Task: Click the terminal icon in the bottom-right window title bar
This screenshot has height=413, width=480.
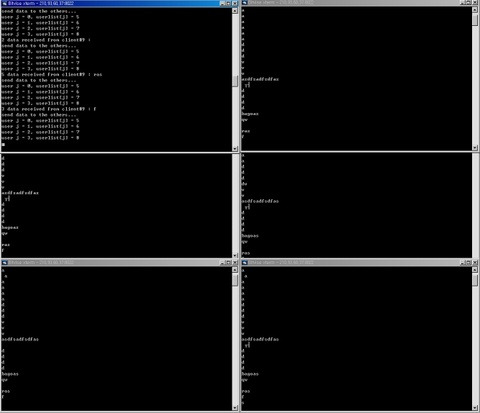Action: (x=244, y=262)
